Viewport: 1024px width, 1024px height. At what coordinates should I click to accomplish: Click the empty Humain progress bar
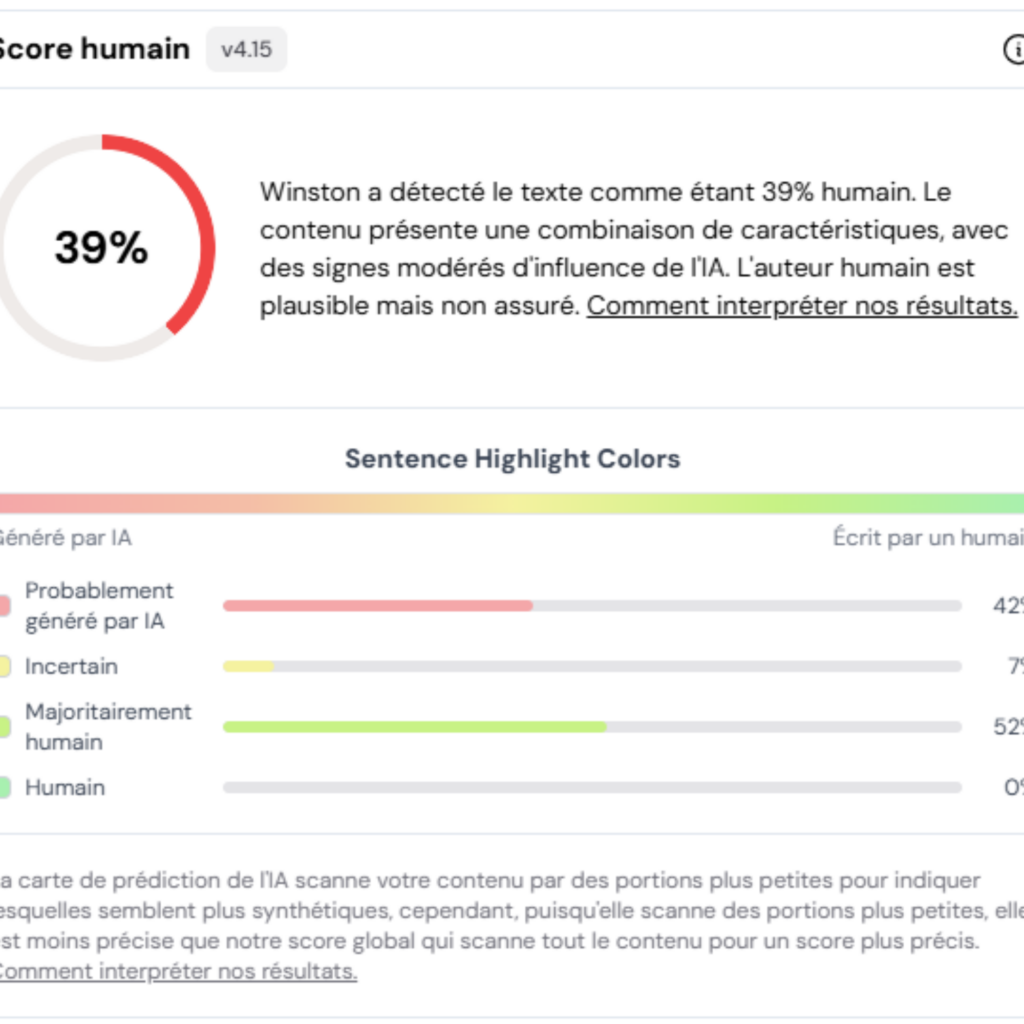pos(591,788)
